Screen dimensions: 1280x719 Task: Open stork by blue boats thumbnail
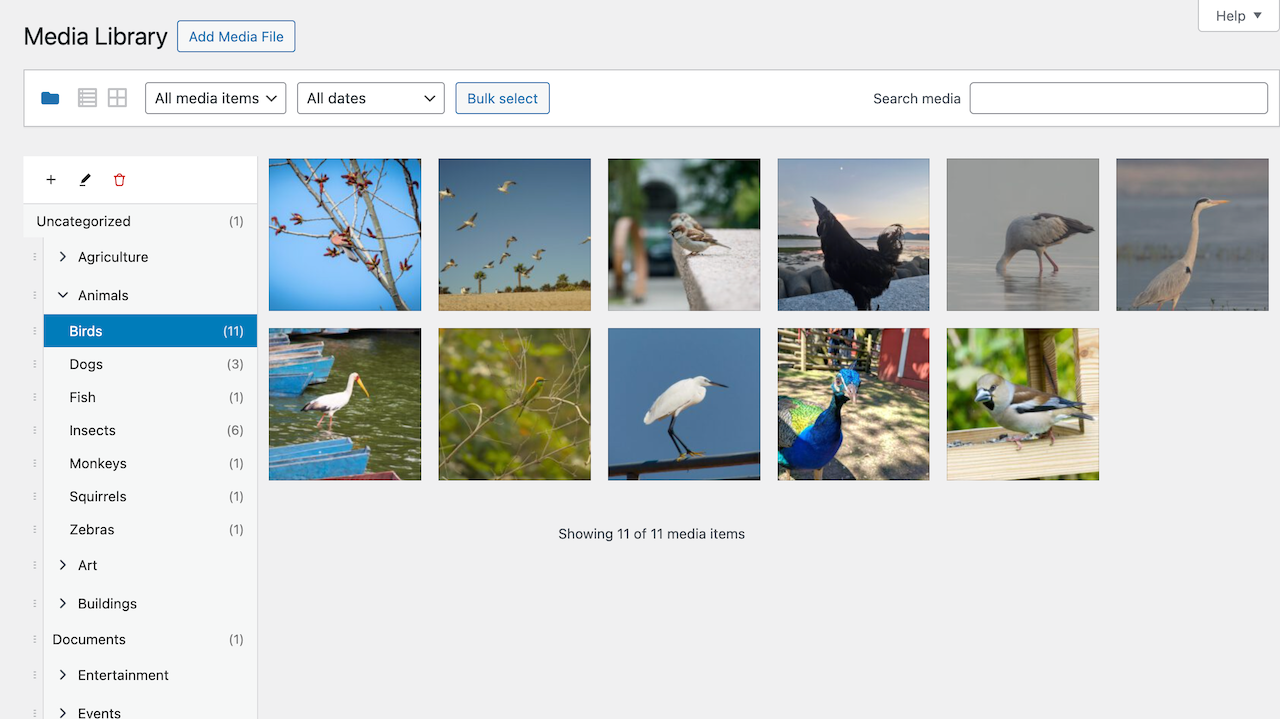pos(345,404)
